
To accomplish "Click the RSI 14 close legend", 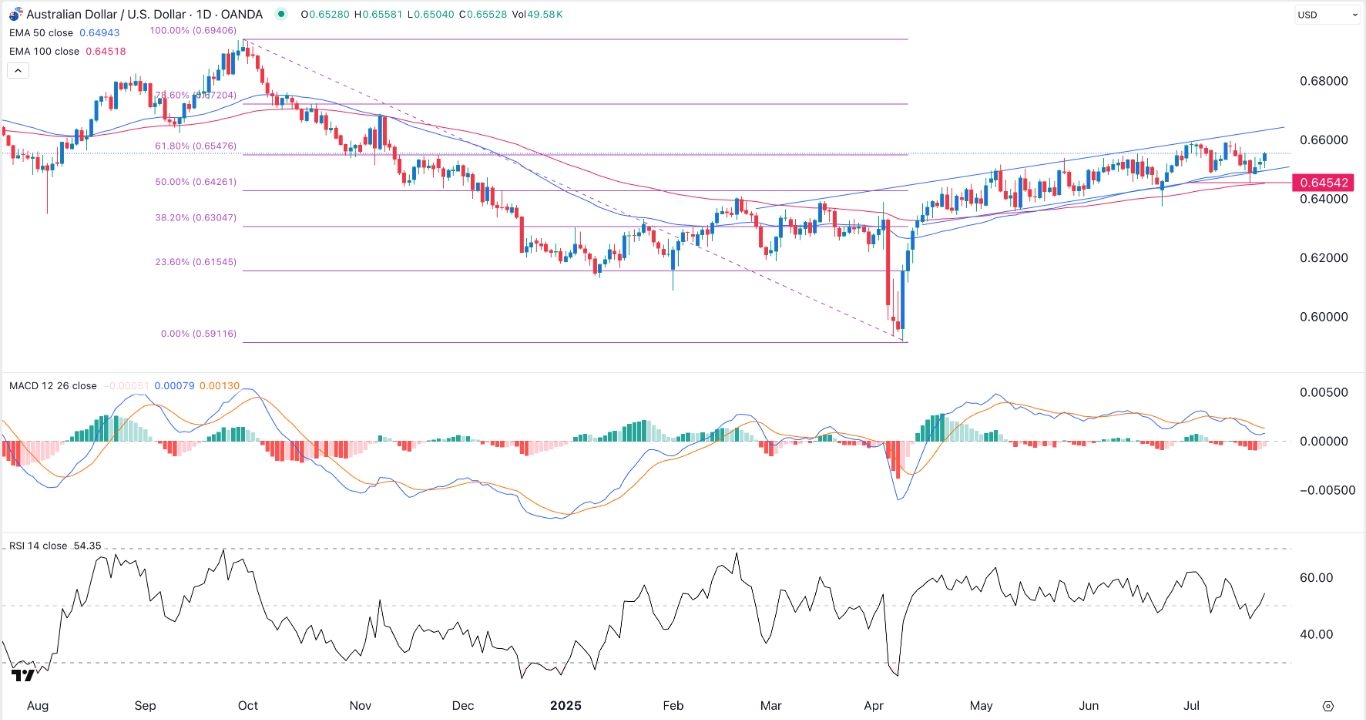I will [x=40, y=545].
